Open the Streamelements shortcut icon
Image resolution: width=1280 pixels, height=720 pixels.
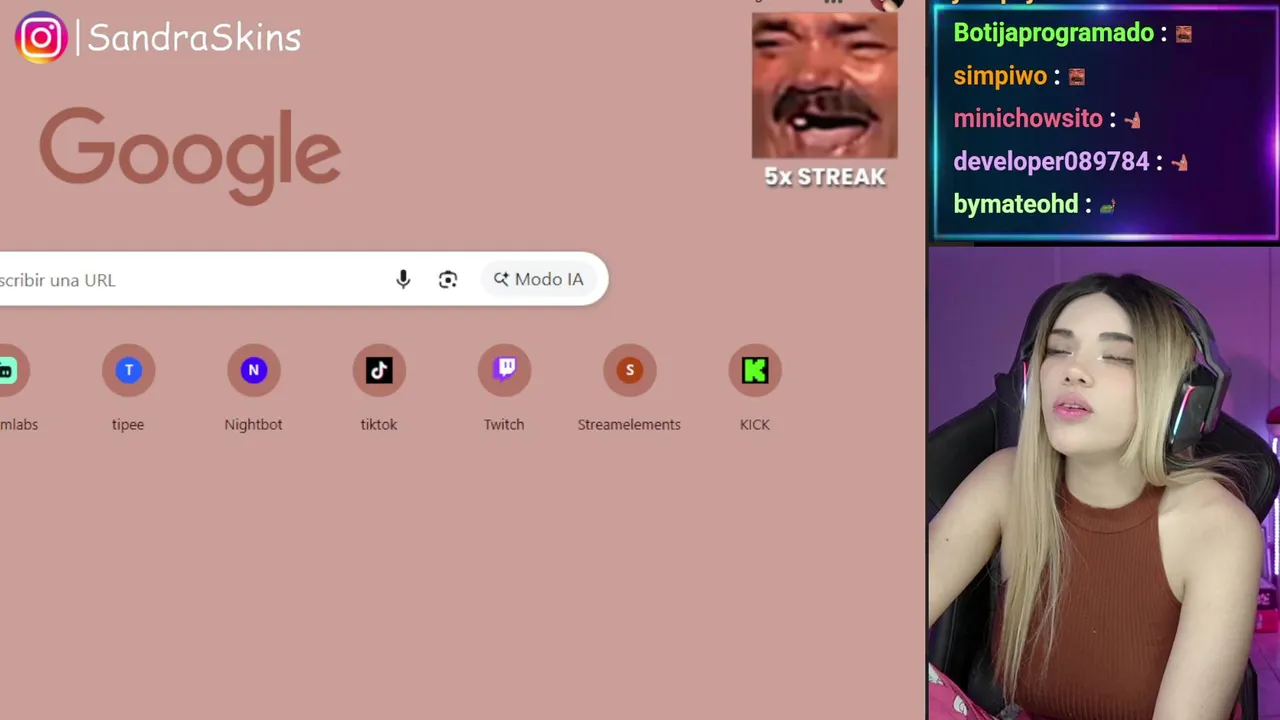click(629, 370)
